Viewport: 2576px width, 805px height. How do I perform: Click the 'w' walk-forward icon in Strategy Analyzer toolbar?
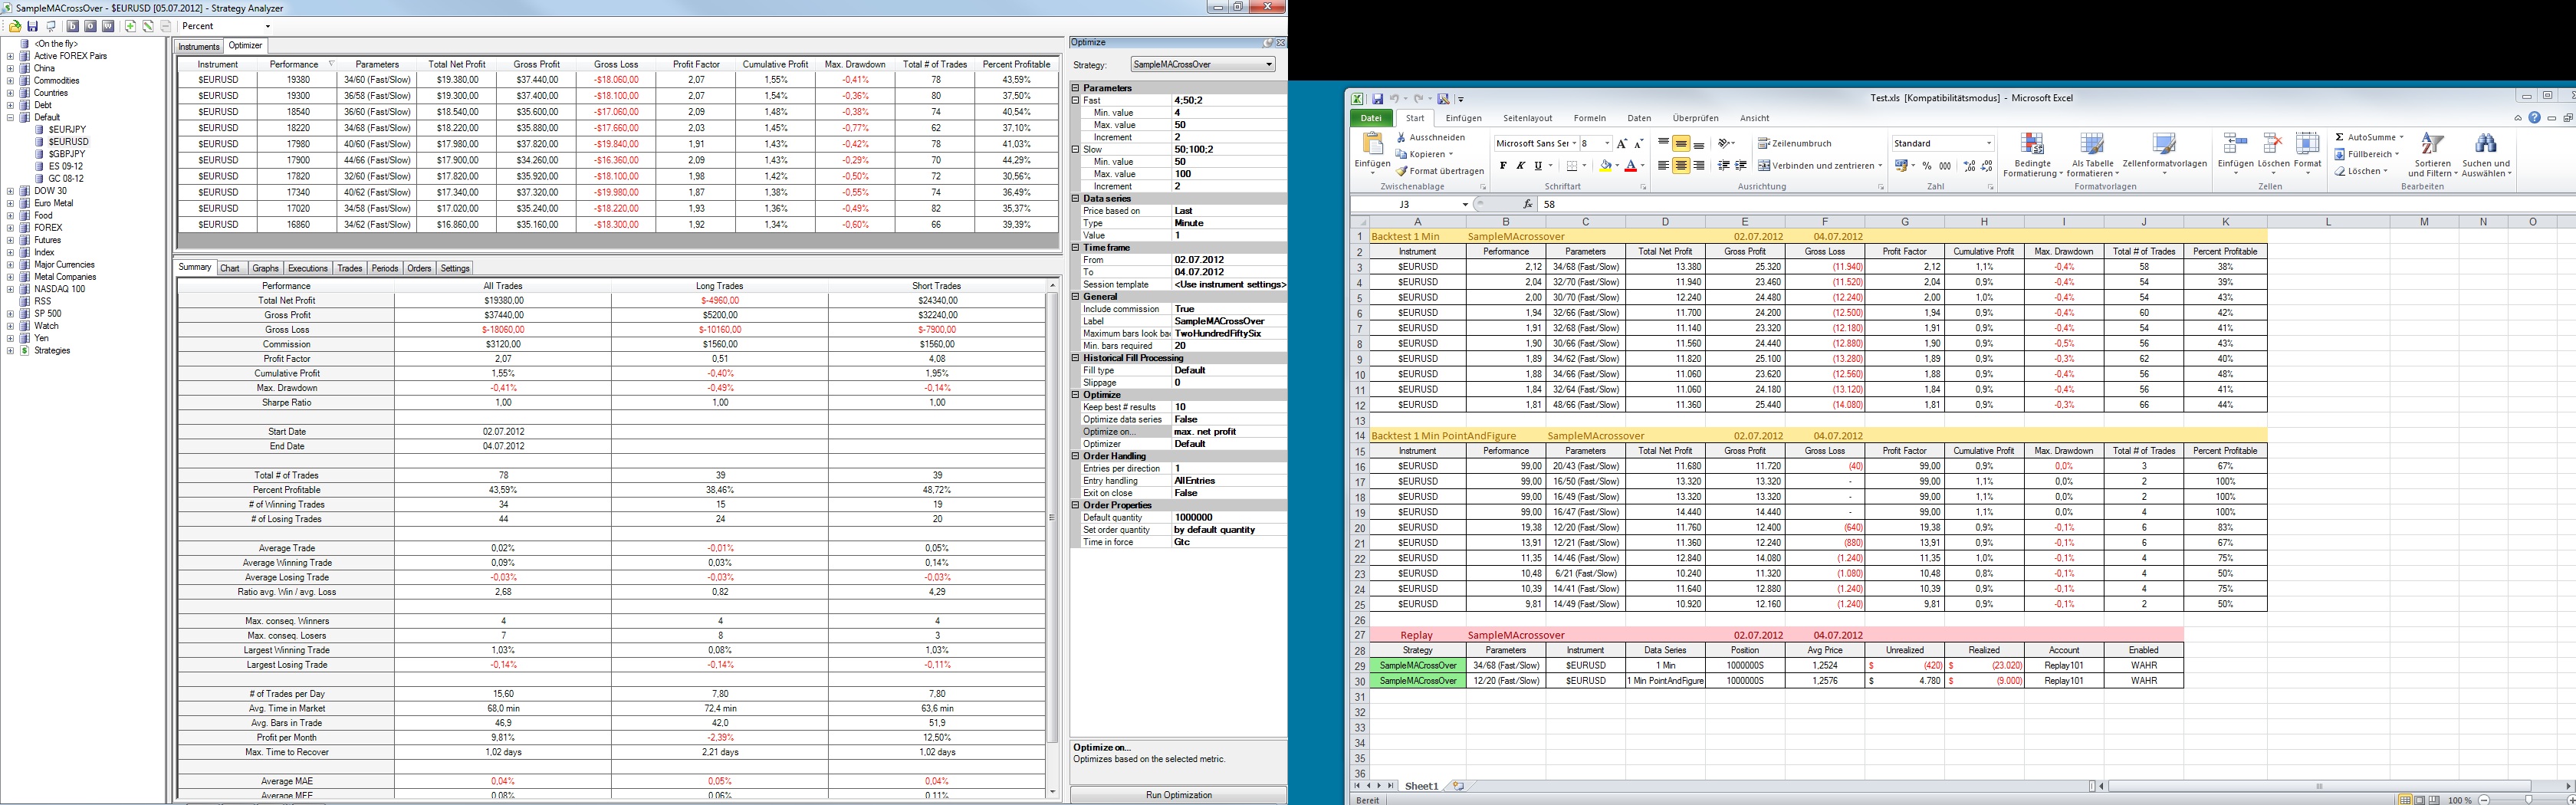tap(108, 26)
